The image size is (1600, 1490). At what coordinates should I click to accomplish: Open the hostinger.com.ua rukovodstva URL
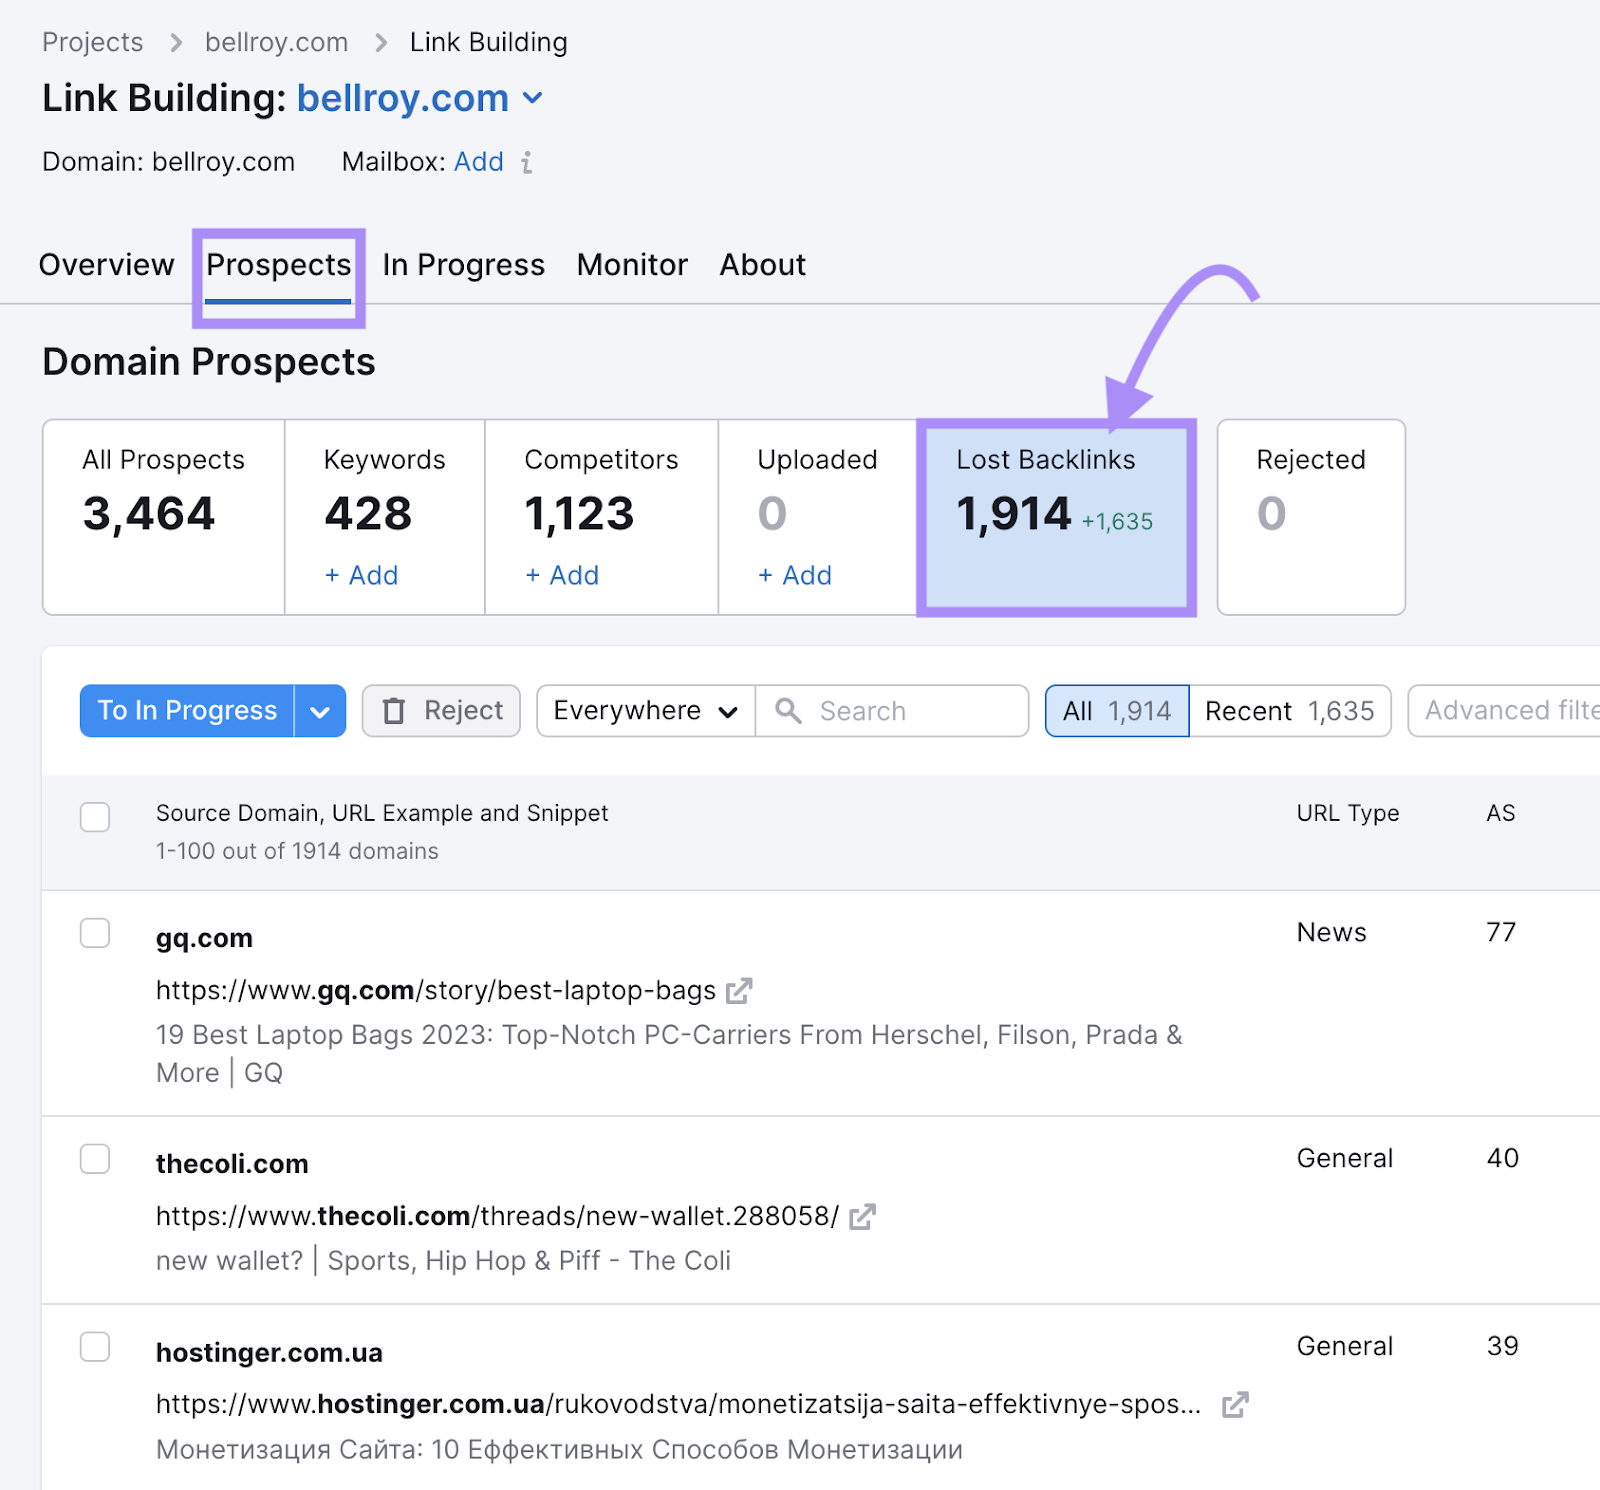[679, 1405]
